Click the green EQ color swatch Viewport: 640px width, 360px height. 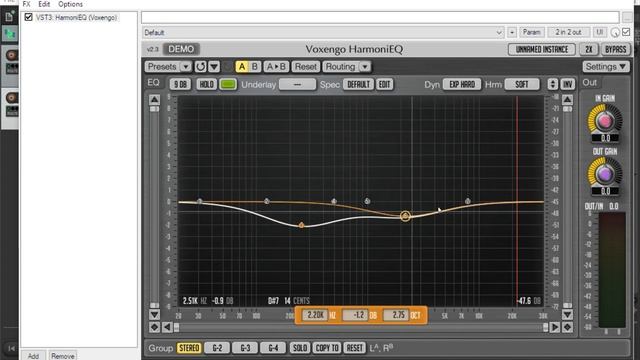(x=228, y=84)
